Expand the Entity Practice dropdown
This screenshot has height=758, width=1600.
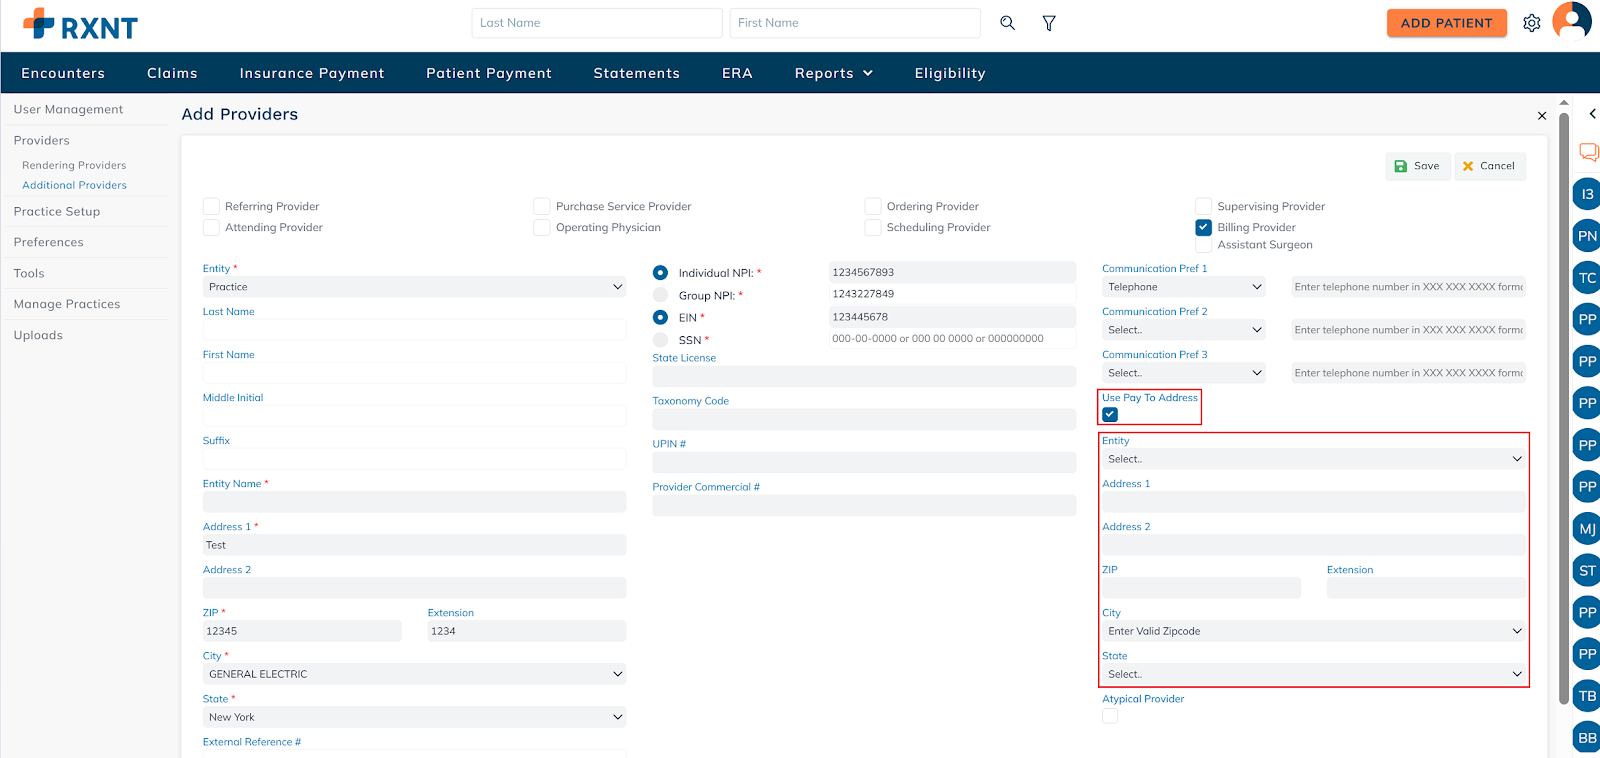click(x=414, y=287)
